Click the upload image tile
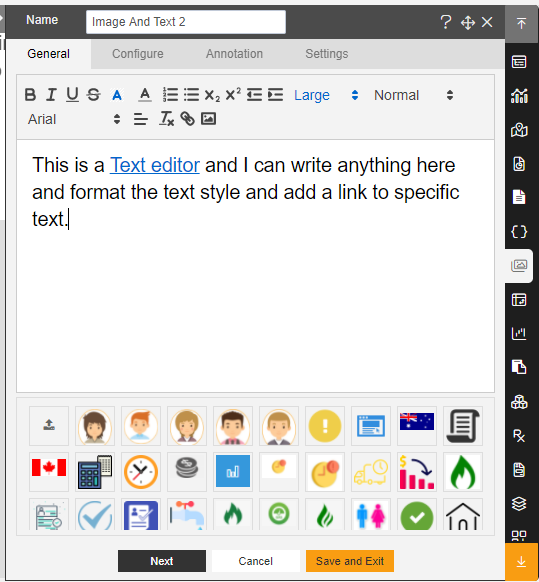 click(49, 426)
